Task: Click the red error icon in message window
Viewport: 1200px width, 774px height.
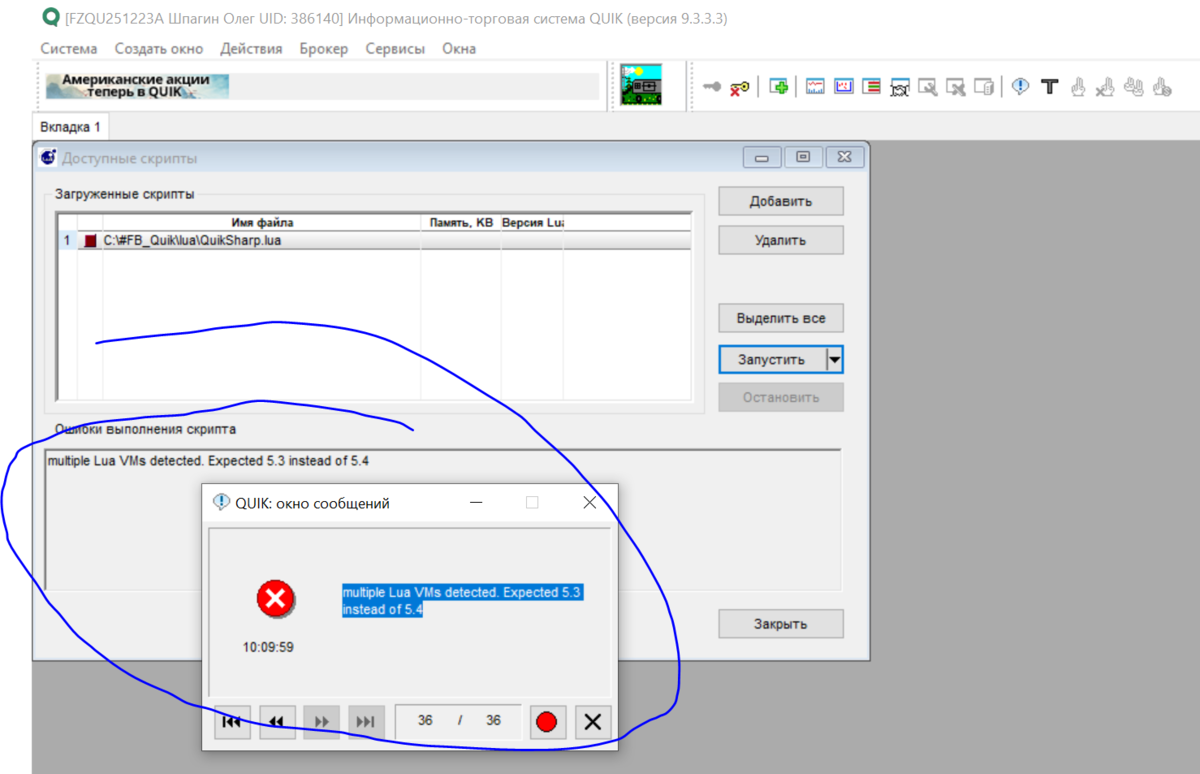Action: 275,599
